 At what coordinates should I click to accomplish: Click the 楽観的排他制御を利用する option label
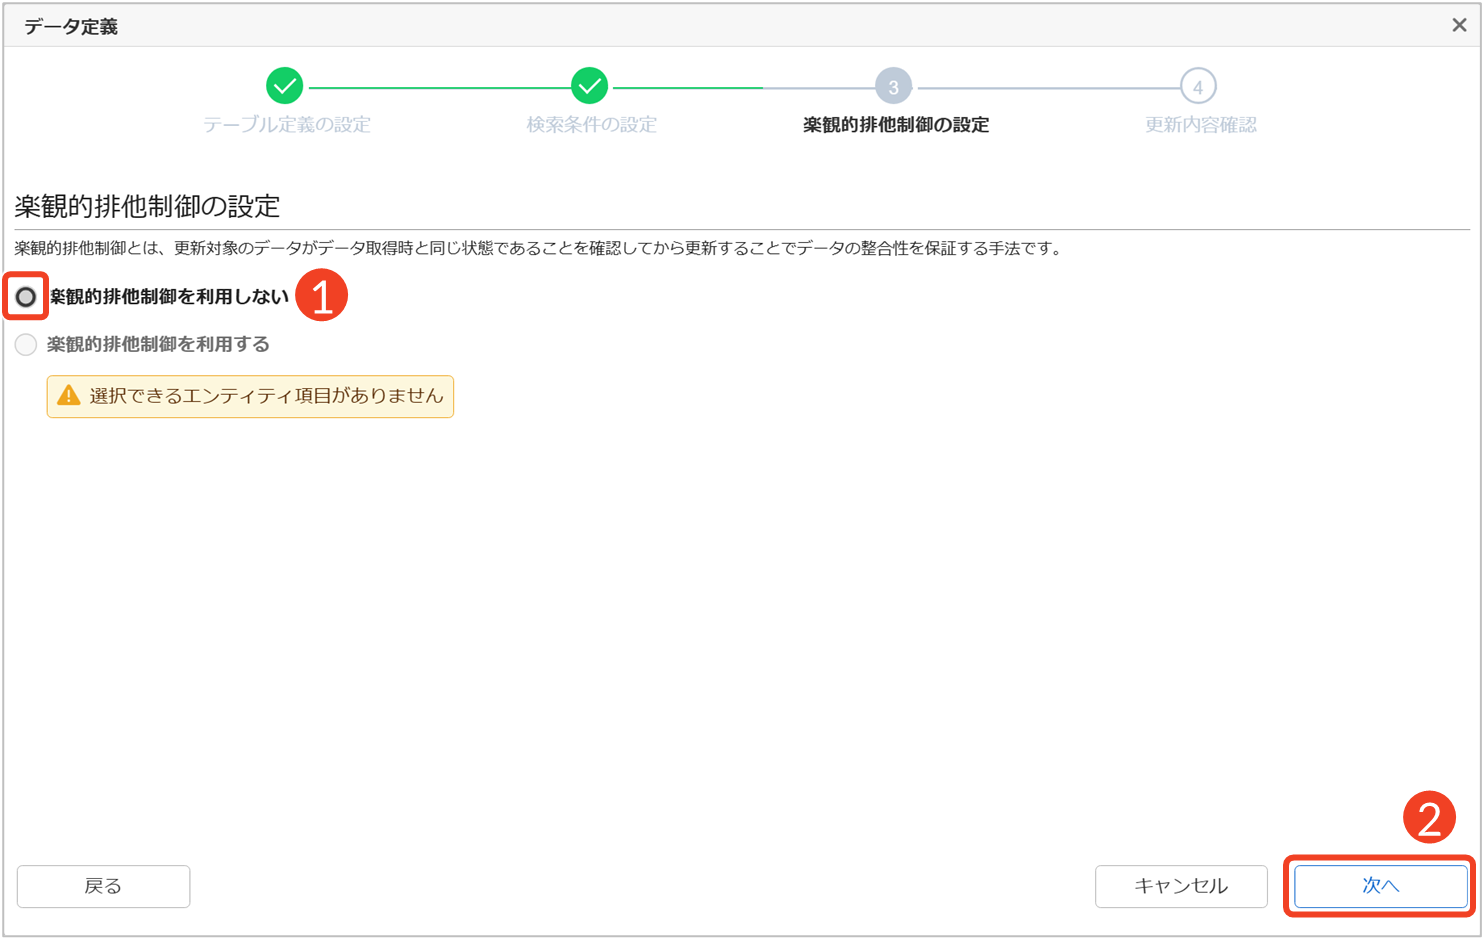point(158,345)
